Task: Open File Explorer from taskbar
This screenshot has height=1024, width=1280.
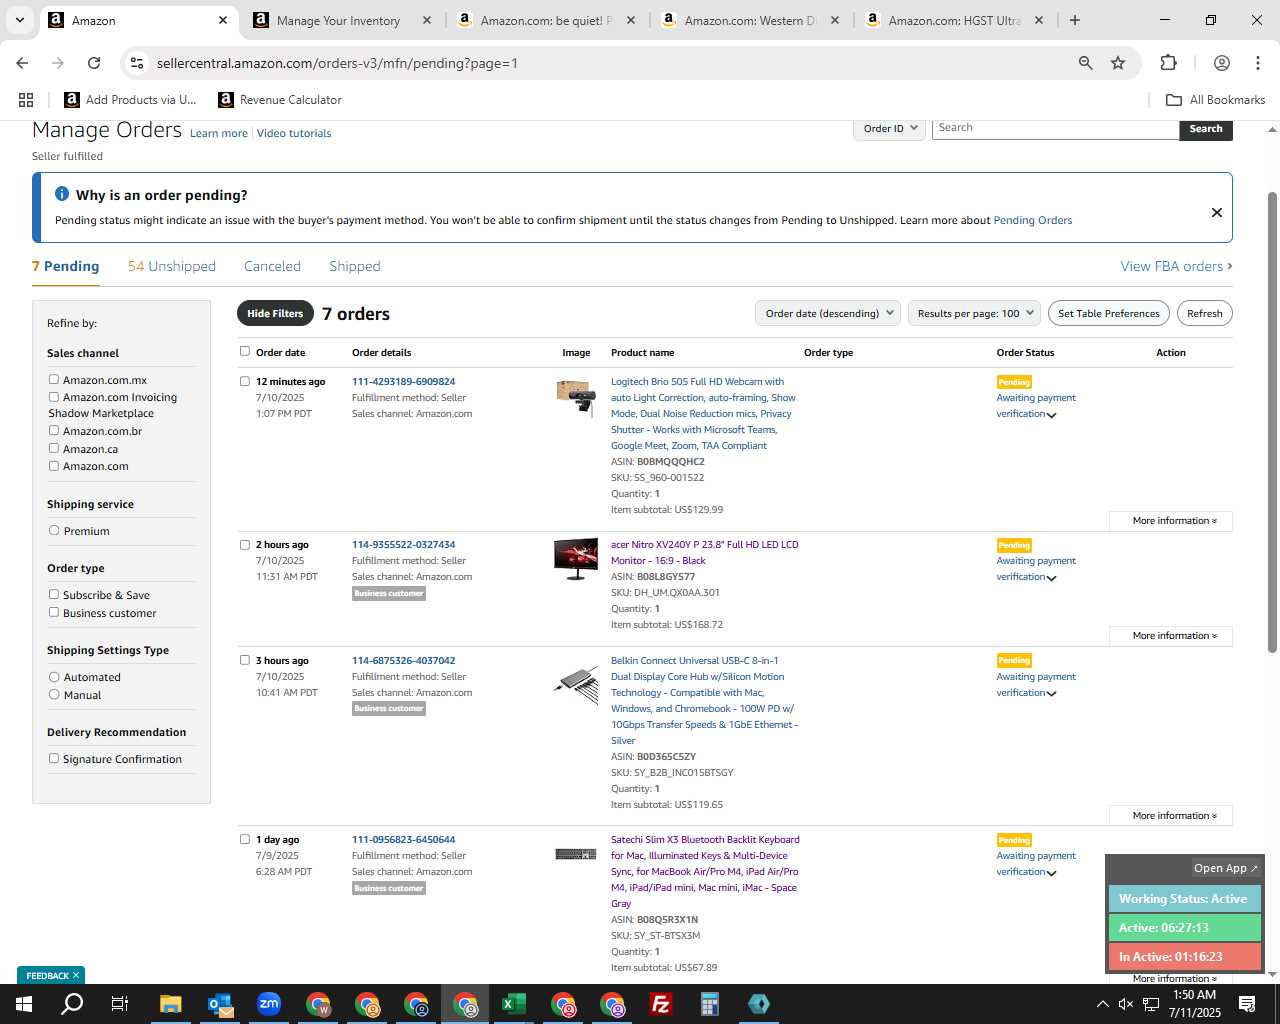Action: [170, 1004]
